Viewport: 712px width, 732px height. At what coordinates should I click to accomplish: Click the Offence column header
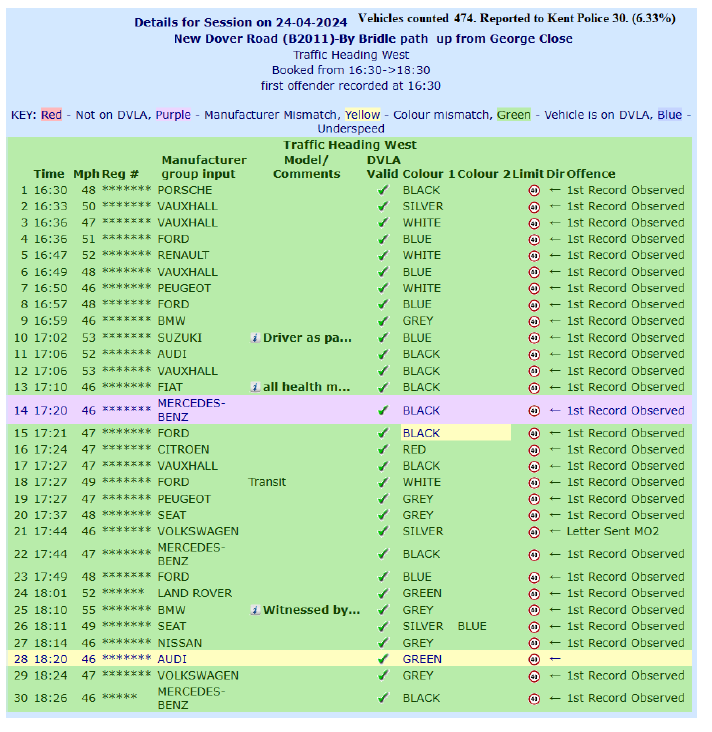point(591,174)
